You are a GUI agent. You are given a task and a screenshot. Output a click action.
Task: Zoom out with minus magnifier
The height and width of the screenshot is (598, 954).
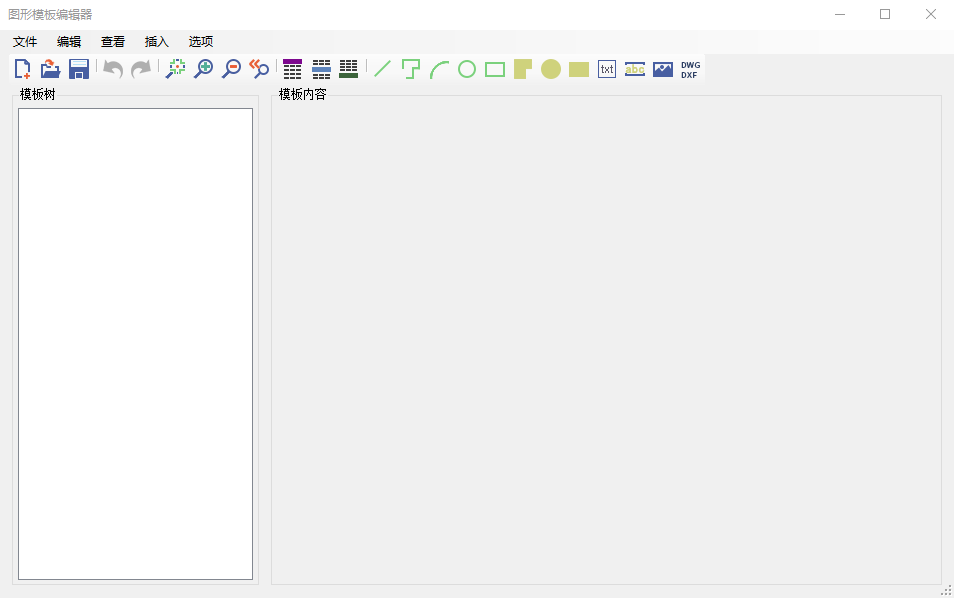coord(232,69)
